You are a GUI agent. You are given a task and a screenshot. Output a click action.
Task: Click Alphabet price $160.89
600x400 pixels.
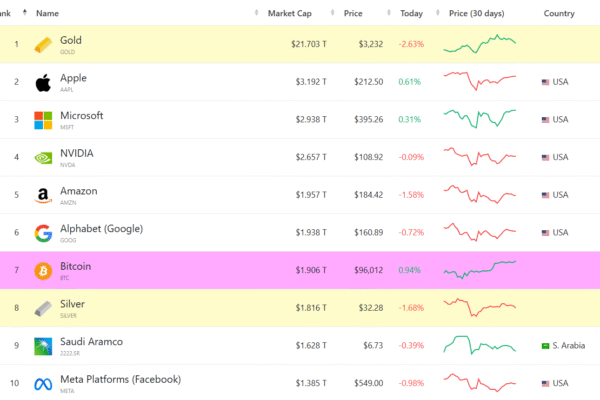click(x=368, y=233)
